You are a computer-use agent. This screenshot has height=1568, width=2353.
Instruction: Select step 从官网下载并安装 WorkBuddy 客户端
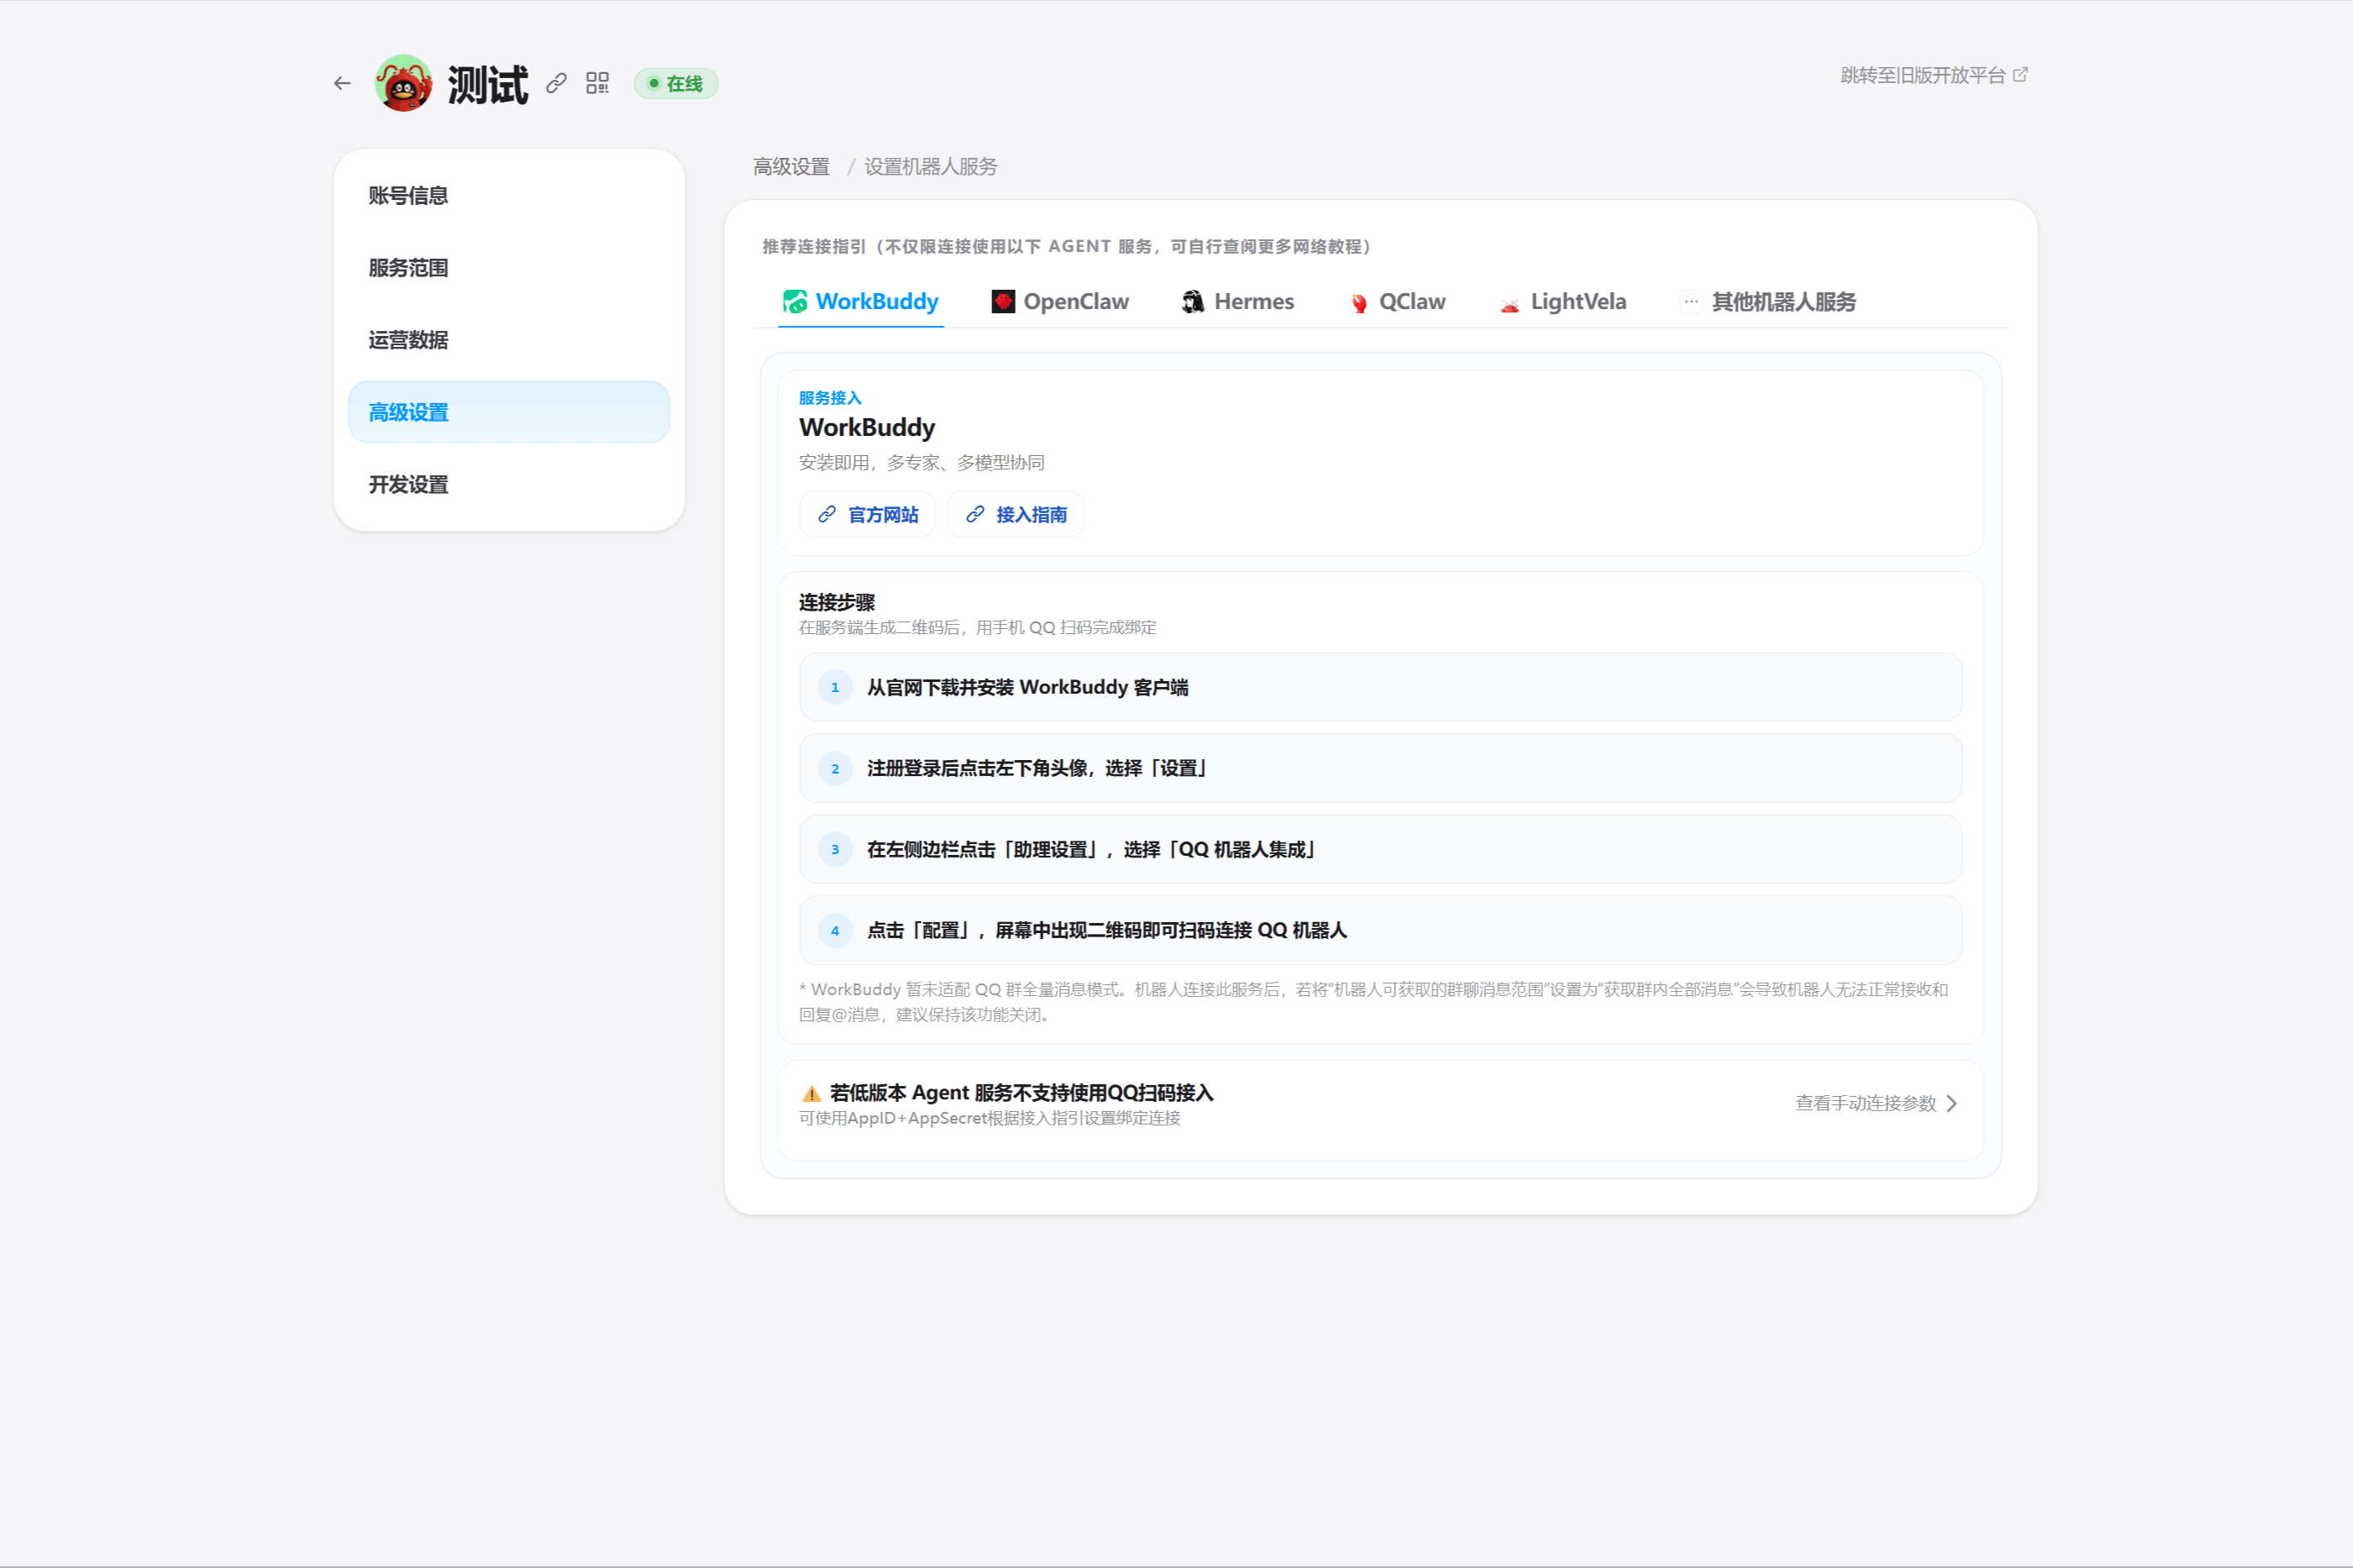pos(1381,687)
